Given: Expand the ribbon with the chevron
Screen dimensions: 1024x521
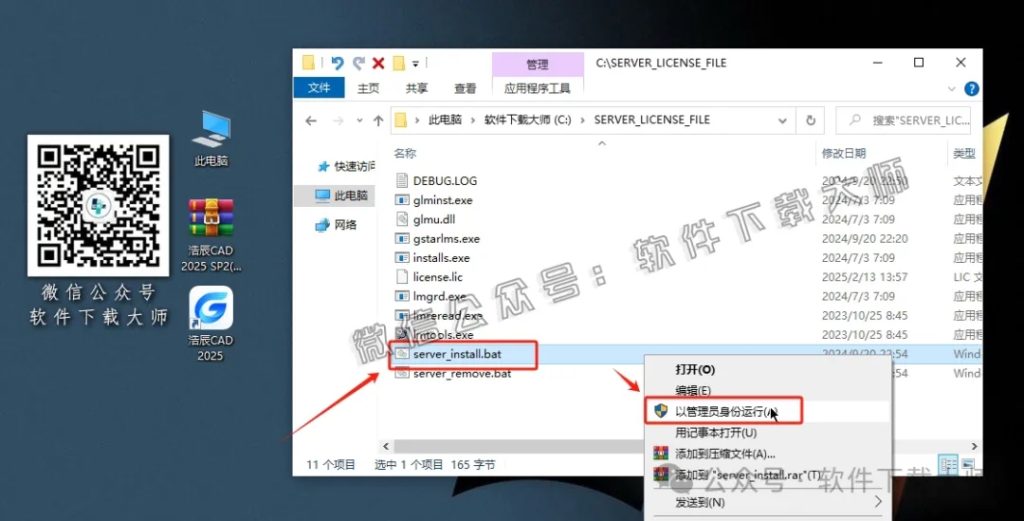Looking at the screenshot, I should click(x=952, y=89).
